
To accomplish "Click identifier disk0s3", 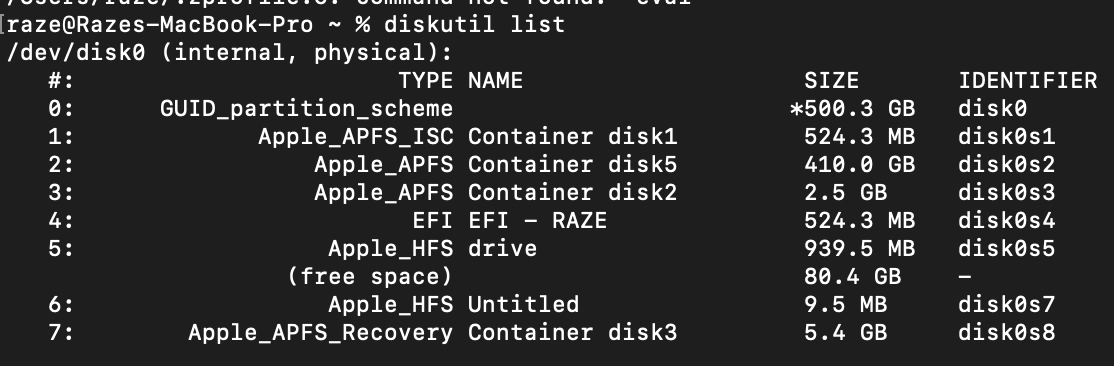I will [1006, 193].
